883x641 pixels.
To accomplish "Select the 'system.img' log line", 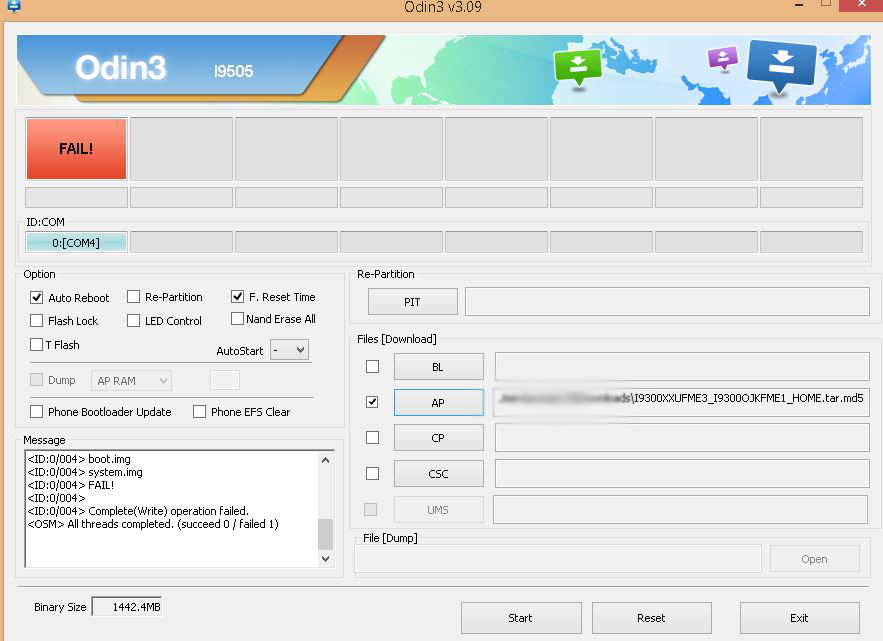I will point(85,472).
